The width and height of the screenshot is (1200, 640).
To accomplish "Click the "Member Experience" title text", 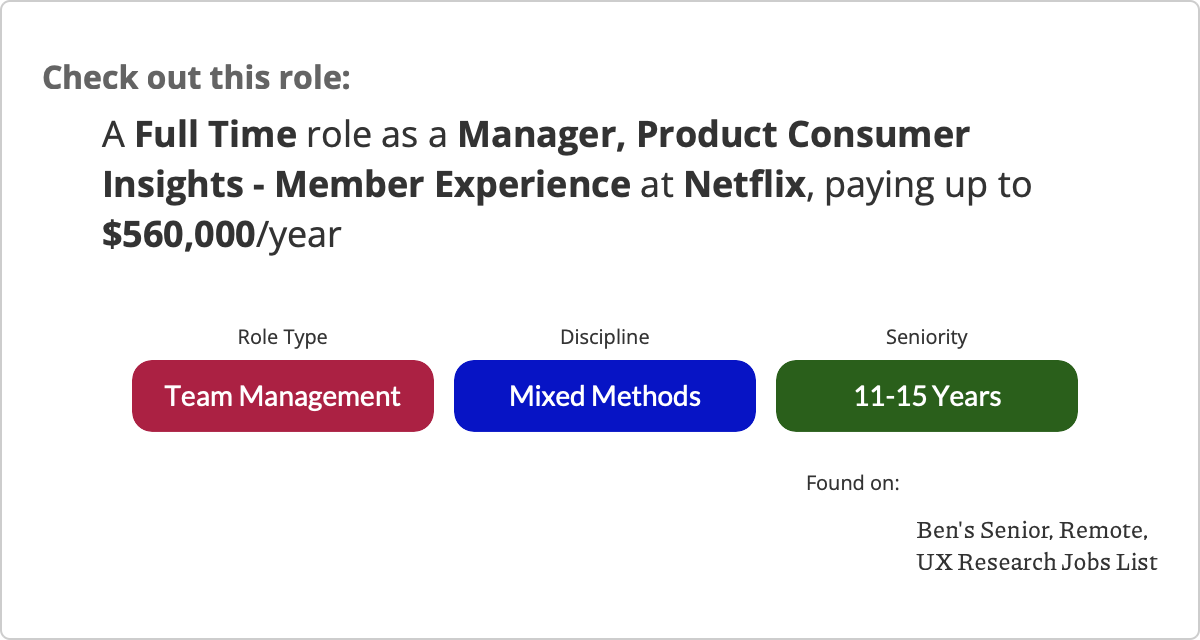I will pyautogui.click(x=452, y=185).
